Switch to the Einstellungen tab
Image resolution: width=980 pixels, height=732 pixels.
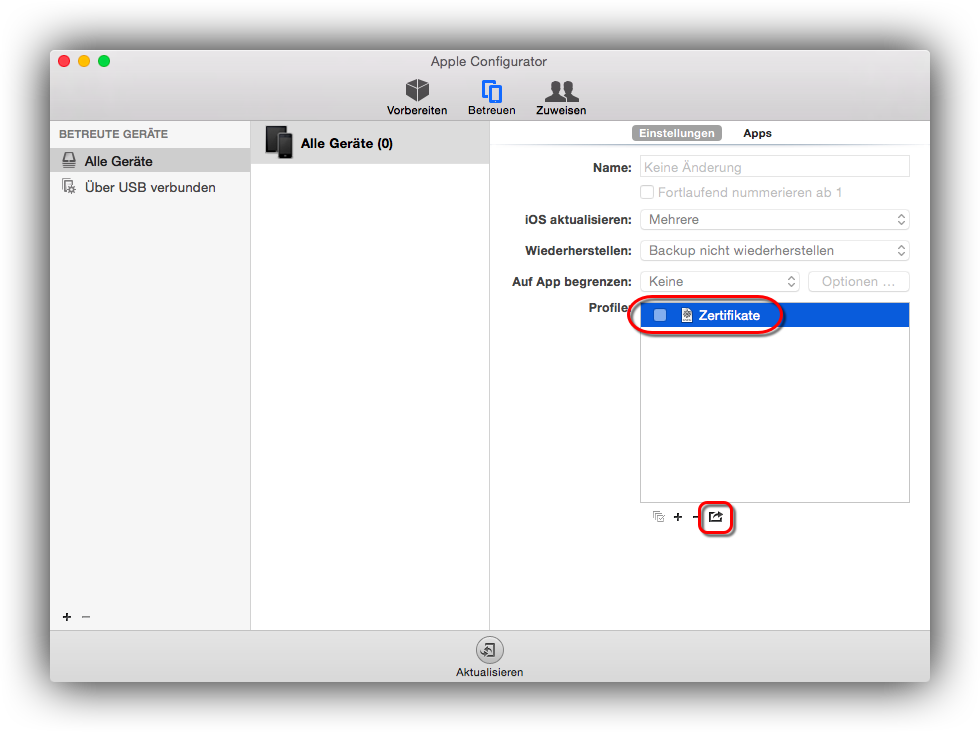point(677,133)
